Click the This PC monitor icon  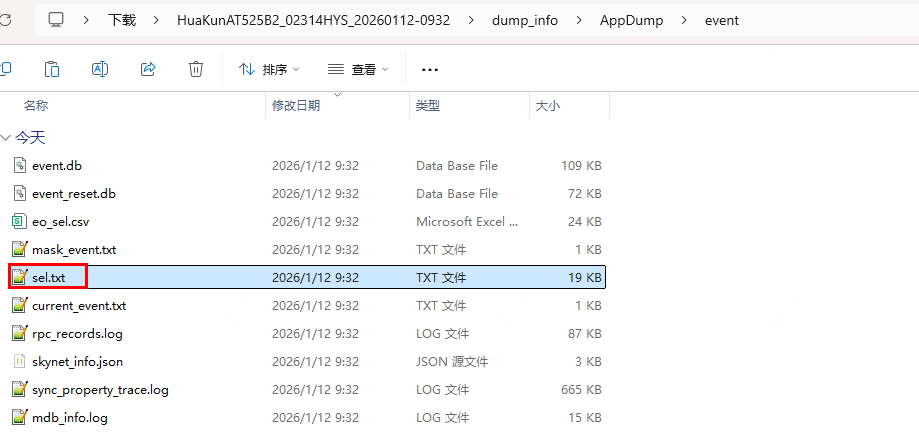pos(57,20)
